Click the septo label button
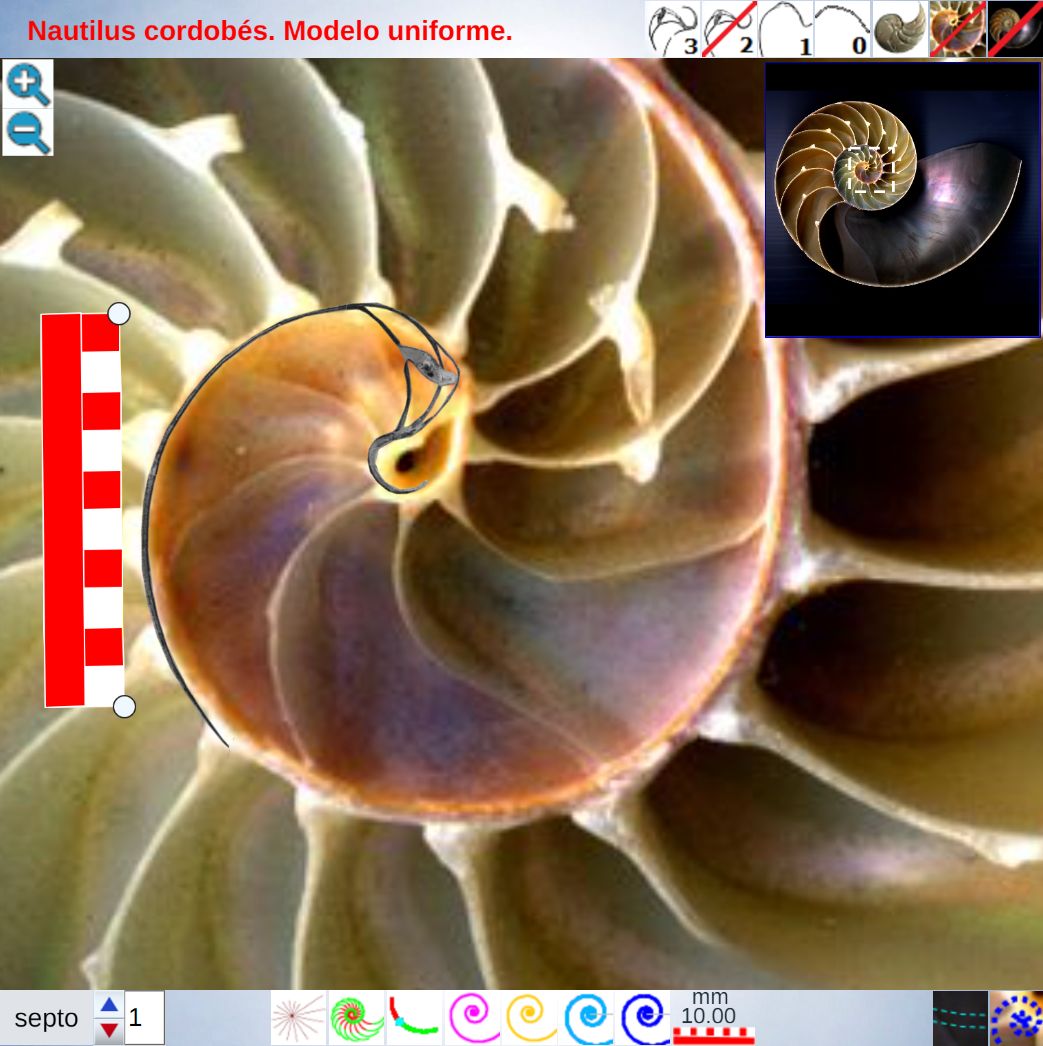 (46, 1018)
